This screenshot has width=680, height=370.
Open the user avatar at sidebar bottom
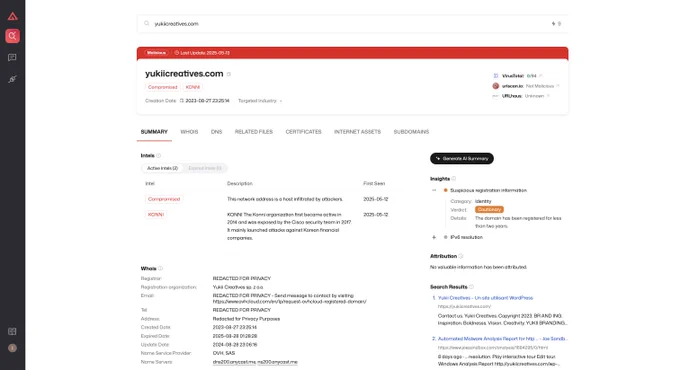pos(12,348)
